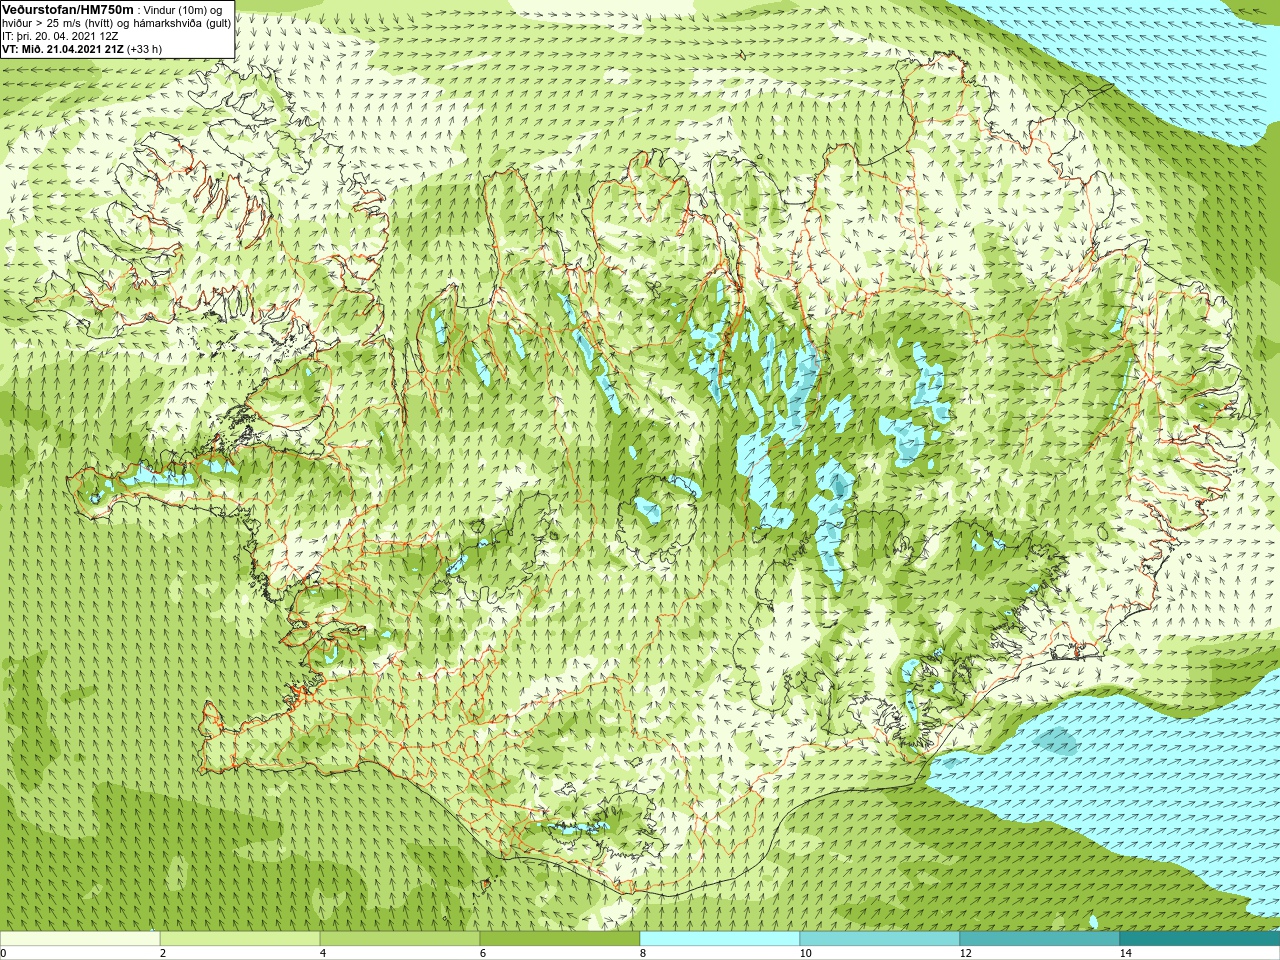Click the '14' scale label
This screenshot has height=960, width=1280.
point(1125,953)
